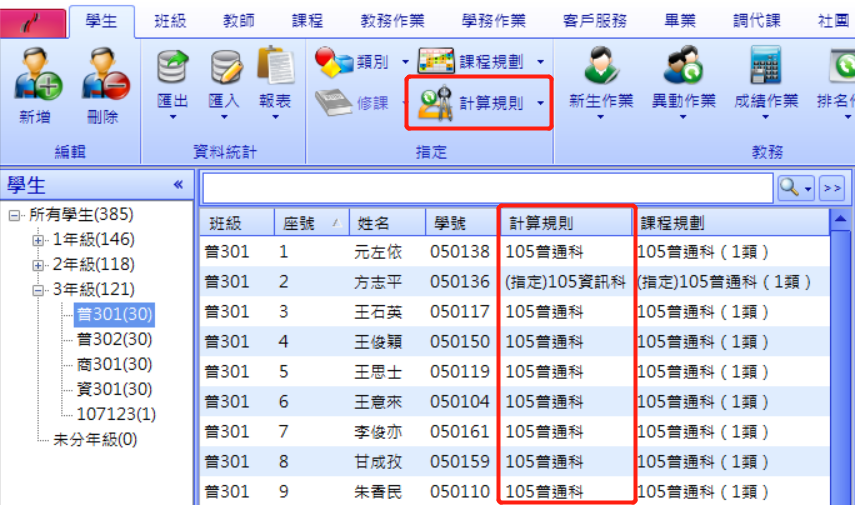This screenshot has width=855, height=505.
Task: Open the 教務作業 tab
Action: point(392,21)
